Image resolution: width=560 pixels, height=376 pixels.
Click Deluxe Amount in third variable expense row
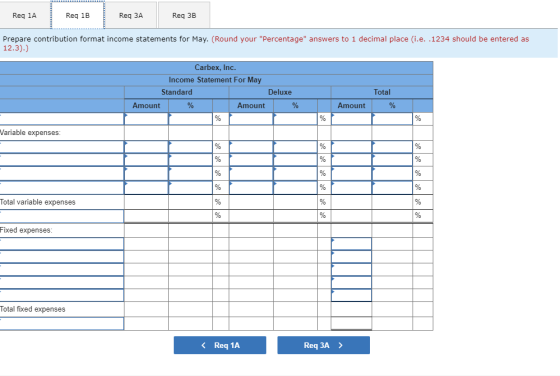251,174
